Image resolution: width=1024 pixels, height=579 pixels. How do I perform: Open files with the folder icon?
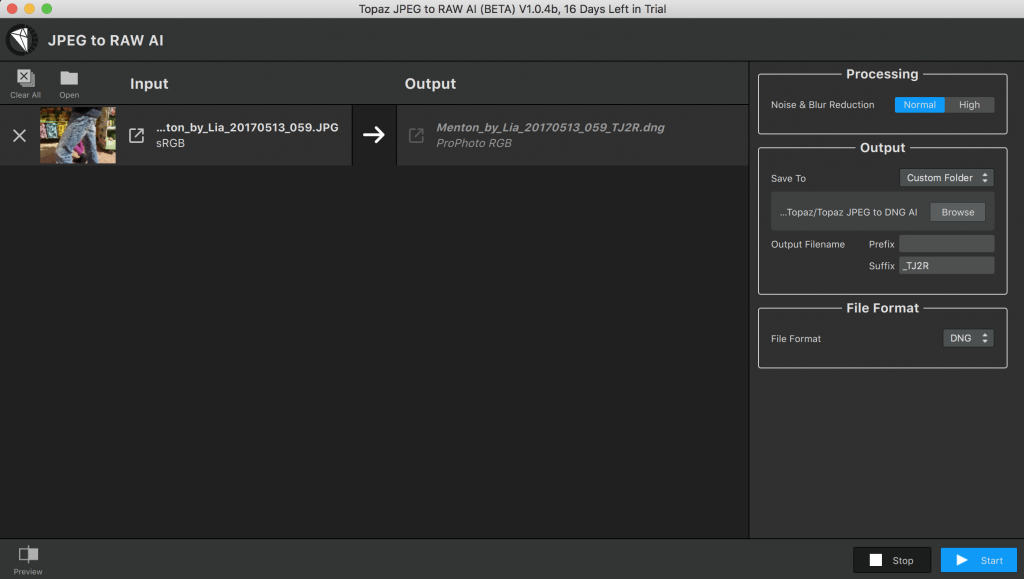pos(69,78)
